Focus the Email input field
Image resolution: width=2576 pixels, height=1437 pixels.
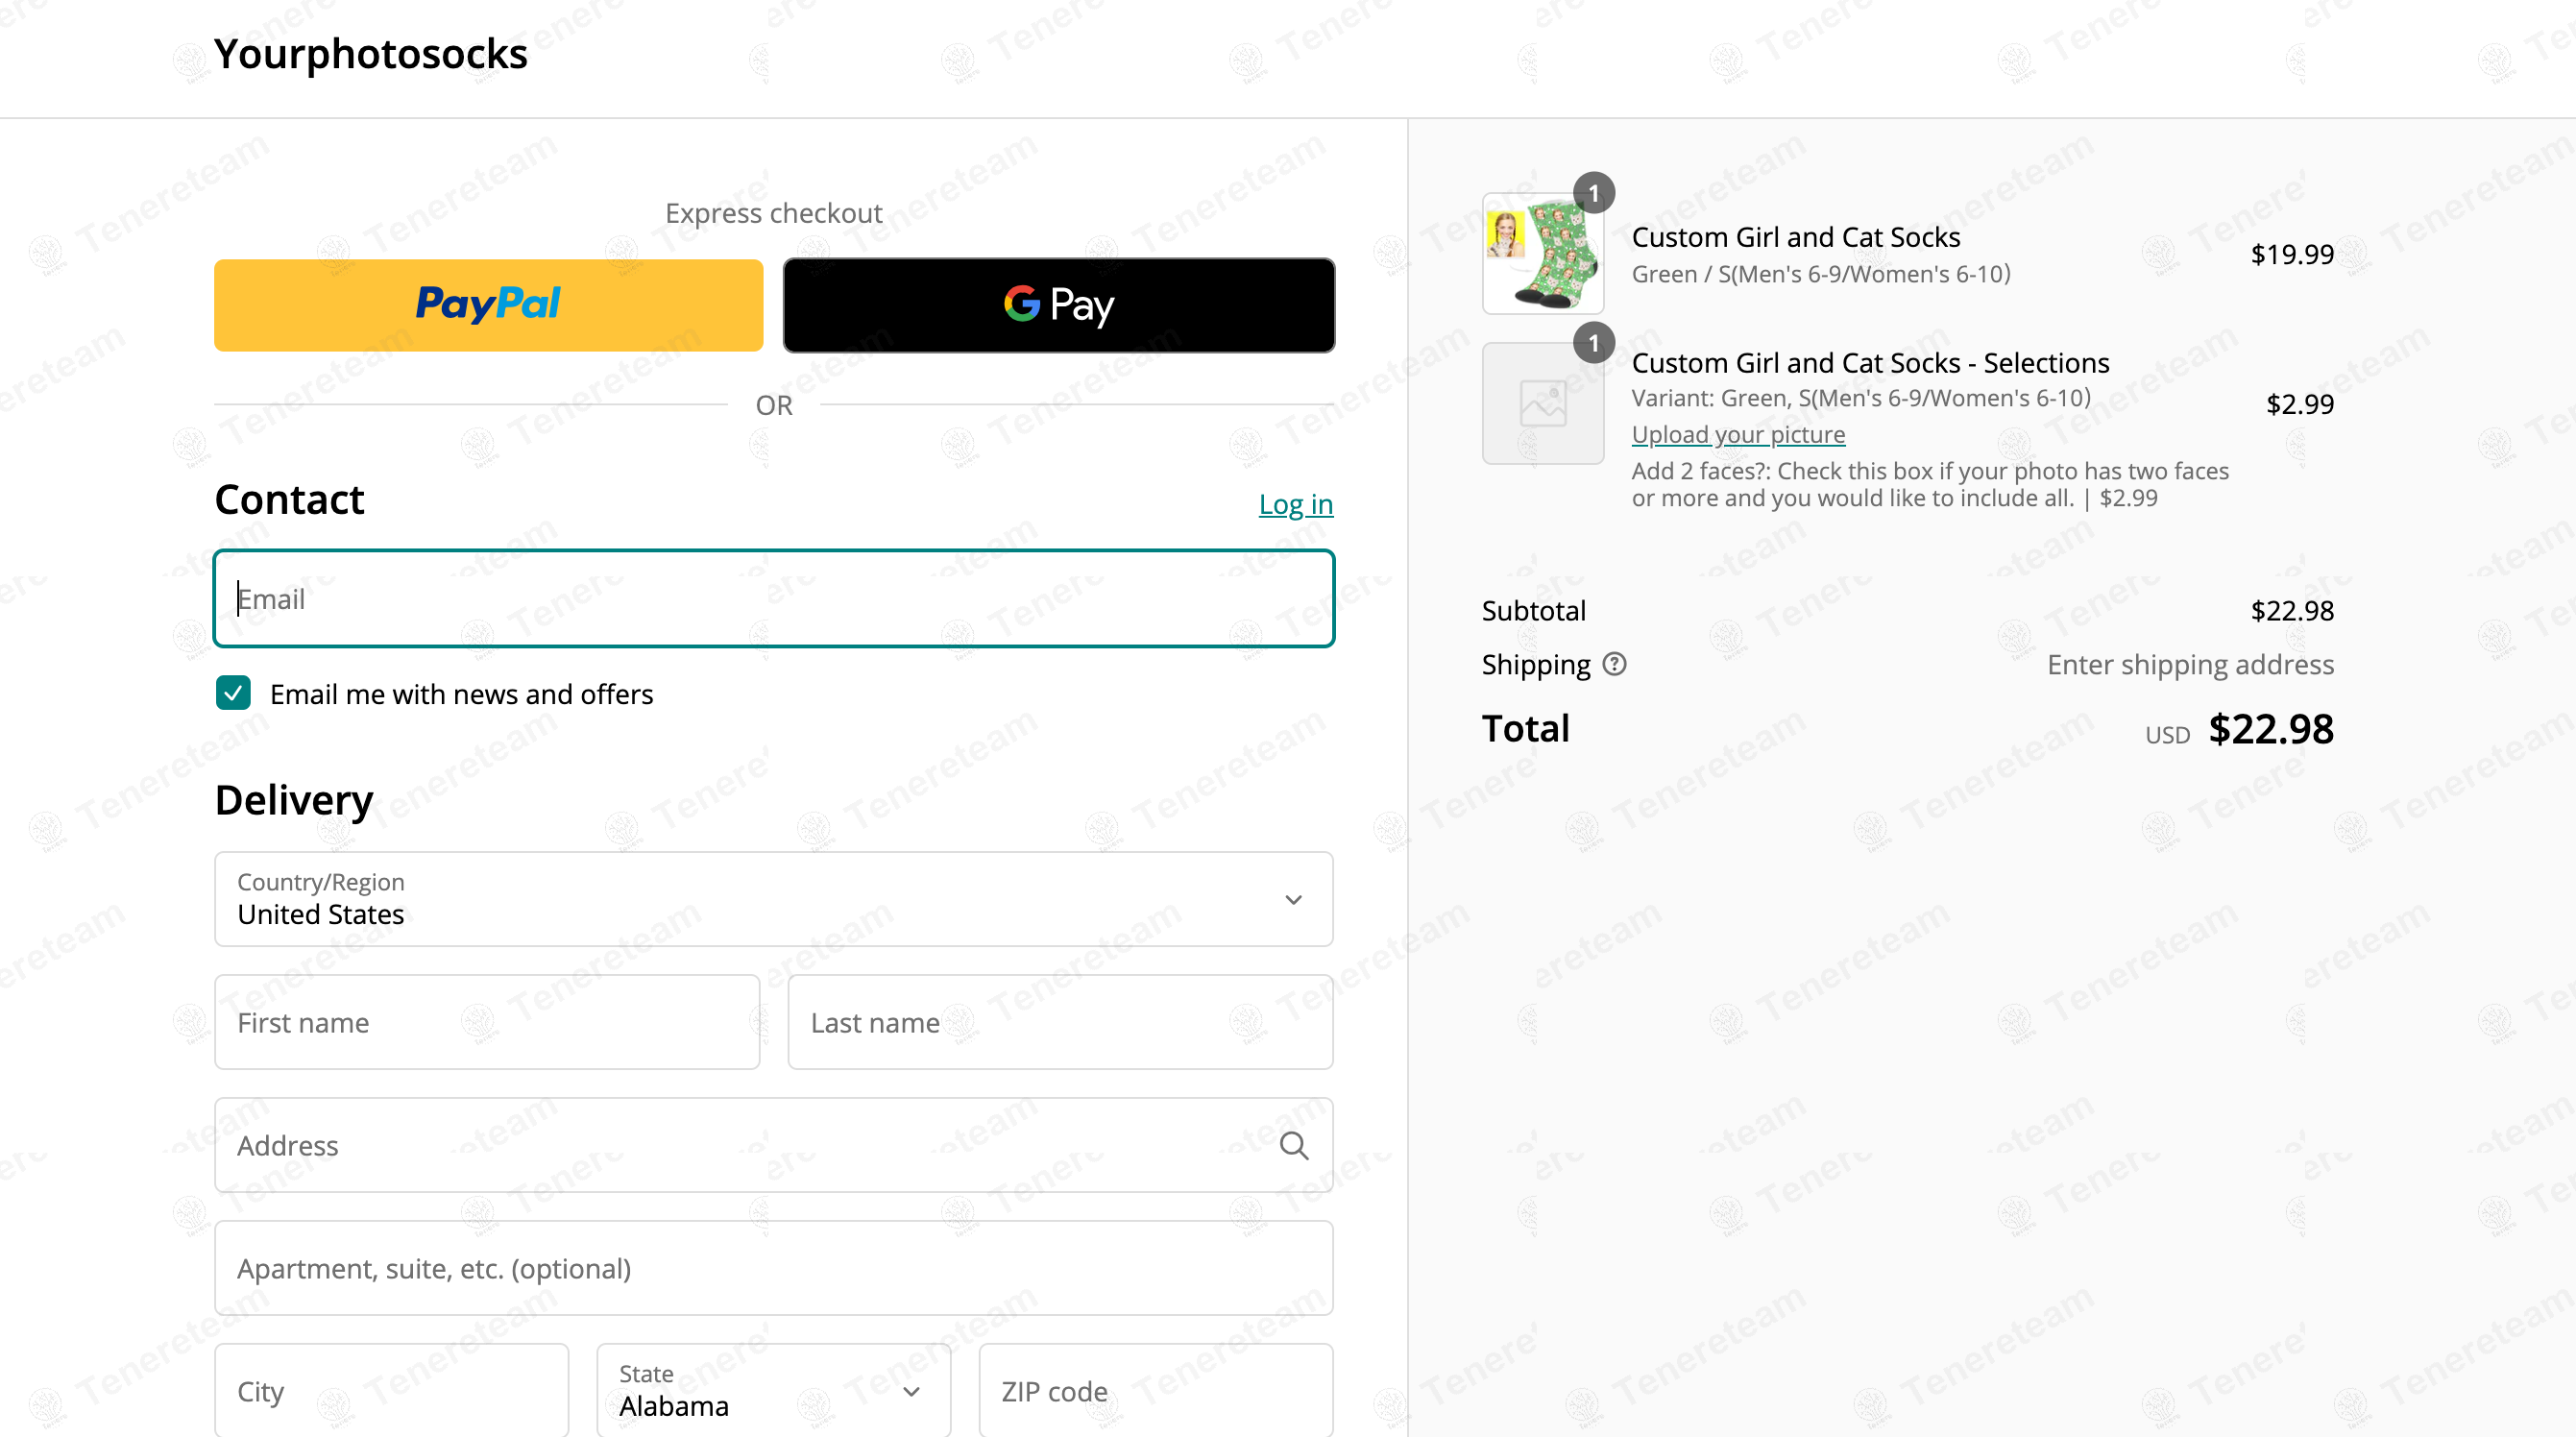773,598
